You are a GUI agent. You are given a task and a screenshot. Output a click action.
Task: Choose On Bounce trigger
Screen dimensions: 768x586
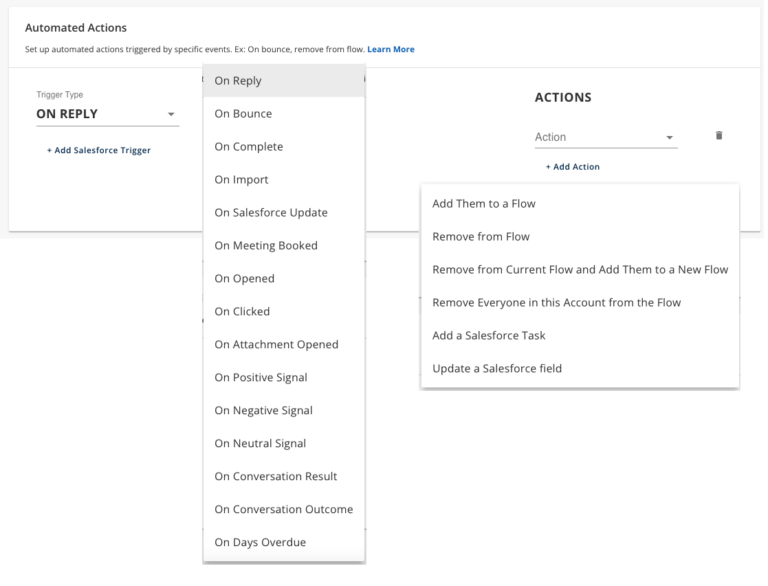[x=286, y=114]
